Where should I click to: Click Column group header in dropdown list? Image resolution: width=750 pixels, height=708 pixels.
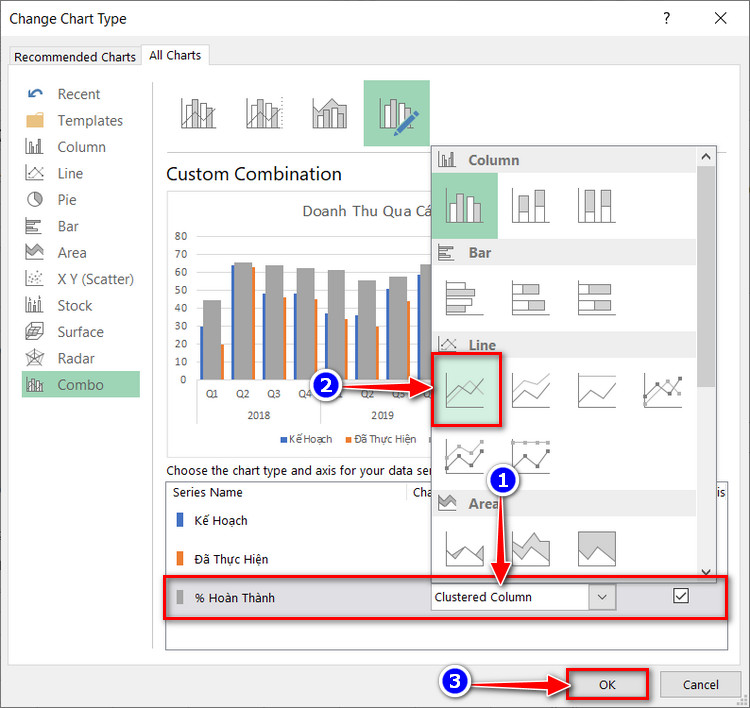[x=564, y=160]
